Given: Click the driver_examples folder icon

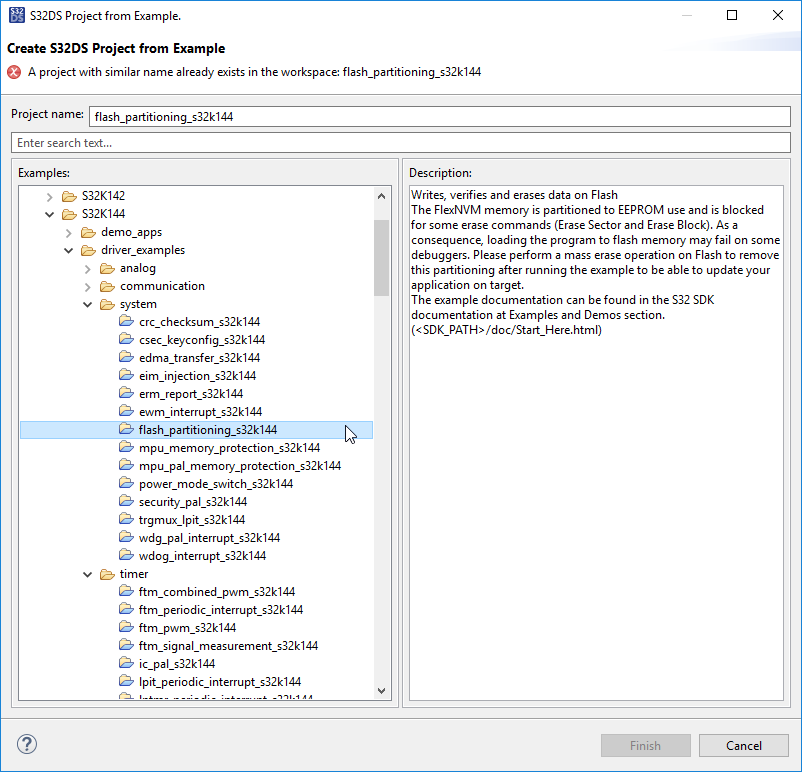Looking at the screenshot, I should 88,250.
